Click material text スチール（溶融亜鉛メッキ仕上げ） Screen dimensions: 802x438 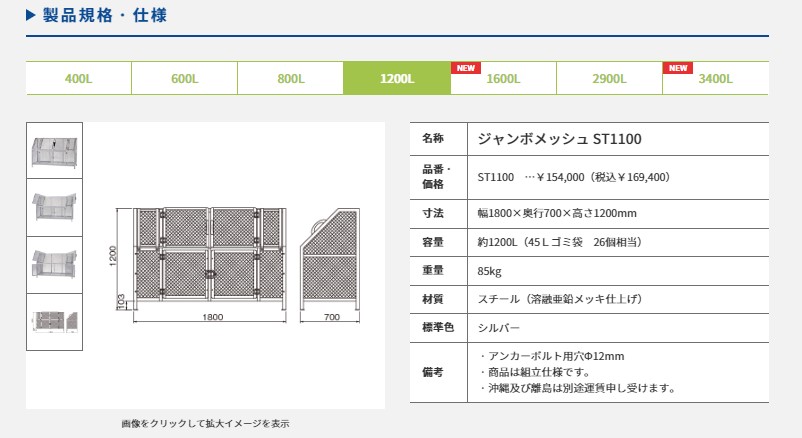tap(560, 299)
